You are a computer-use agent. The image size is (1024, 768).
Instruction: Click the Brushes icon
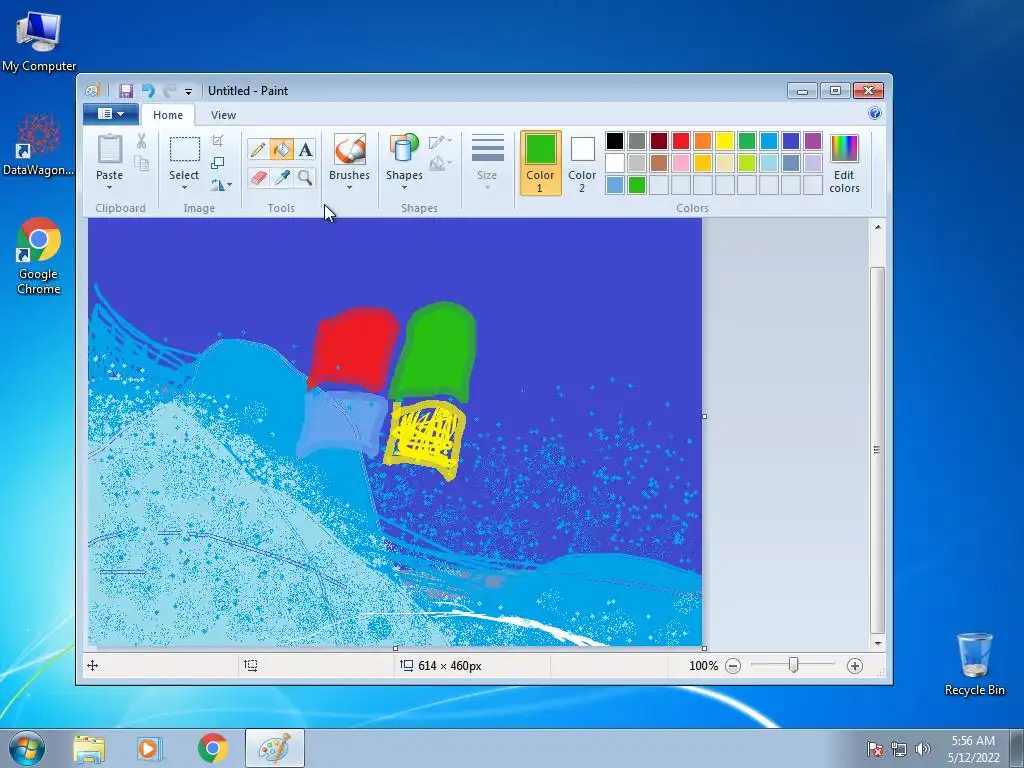(349, 149)
